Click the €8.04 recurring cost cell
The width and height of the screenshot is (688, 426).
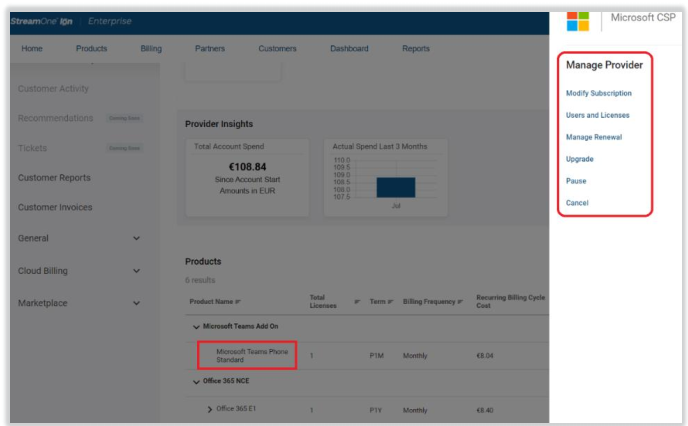[x=485, y=355]
